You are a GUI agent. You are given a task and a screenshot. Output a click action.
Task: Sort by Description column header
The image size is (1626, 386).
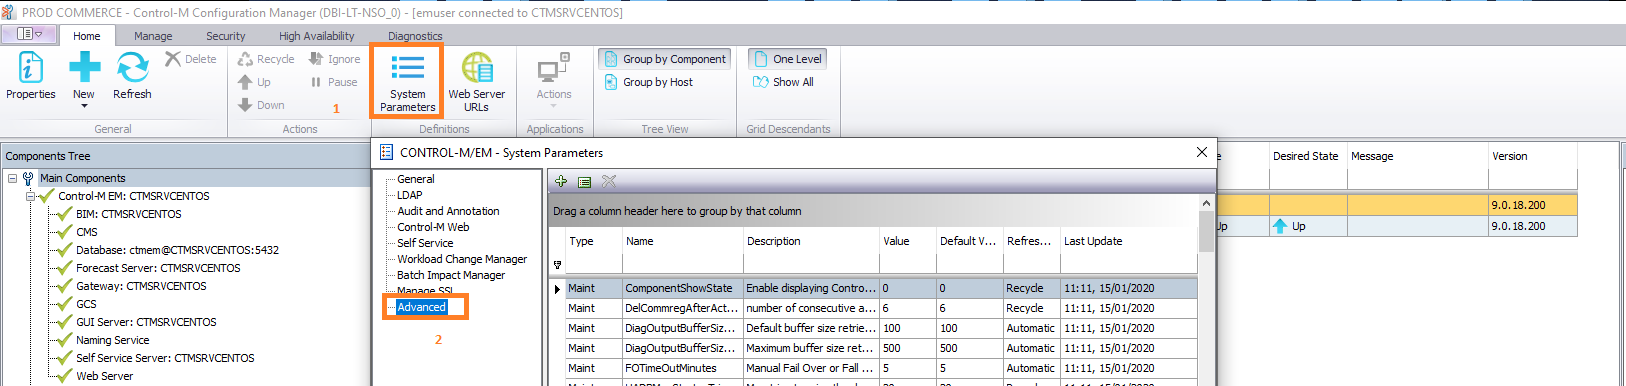click(811, 241)
